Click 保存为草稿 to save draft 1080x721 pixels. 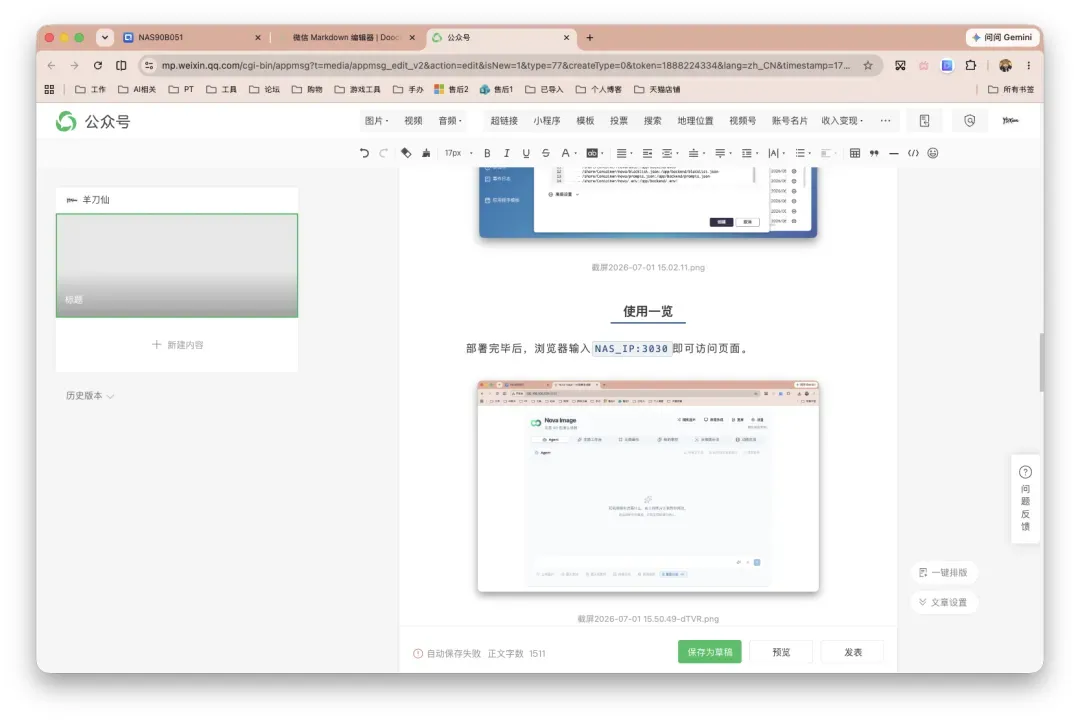click(709, 652)
